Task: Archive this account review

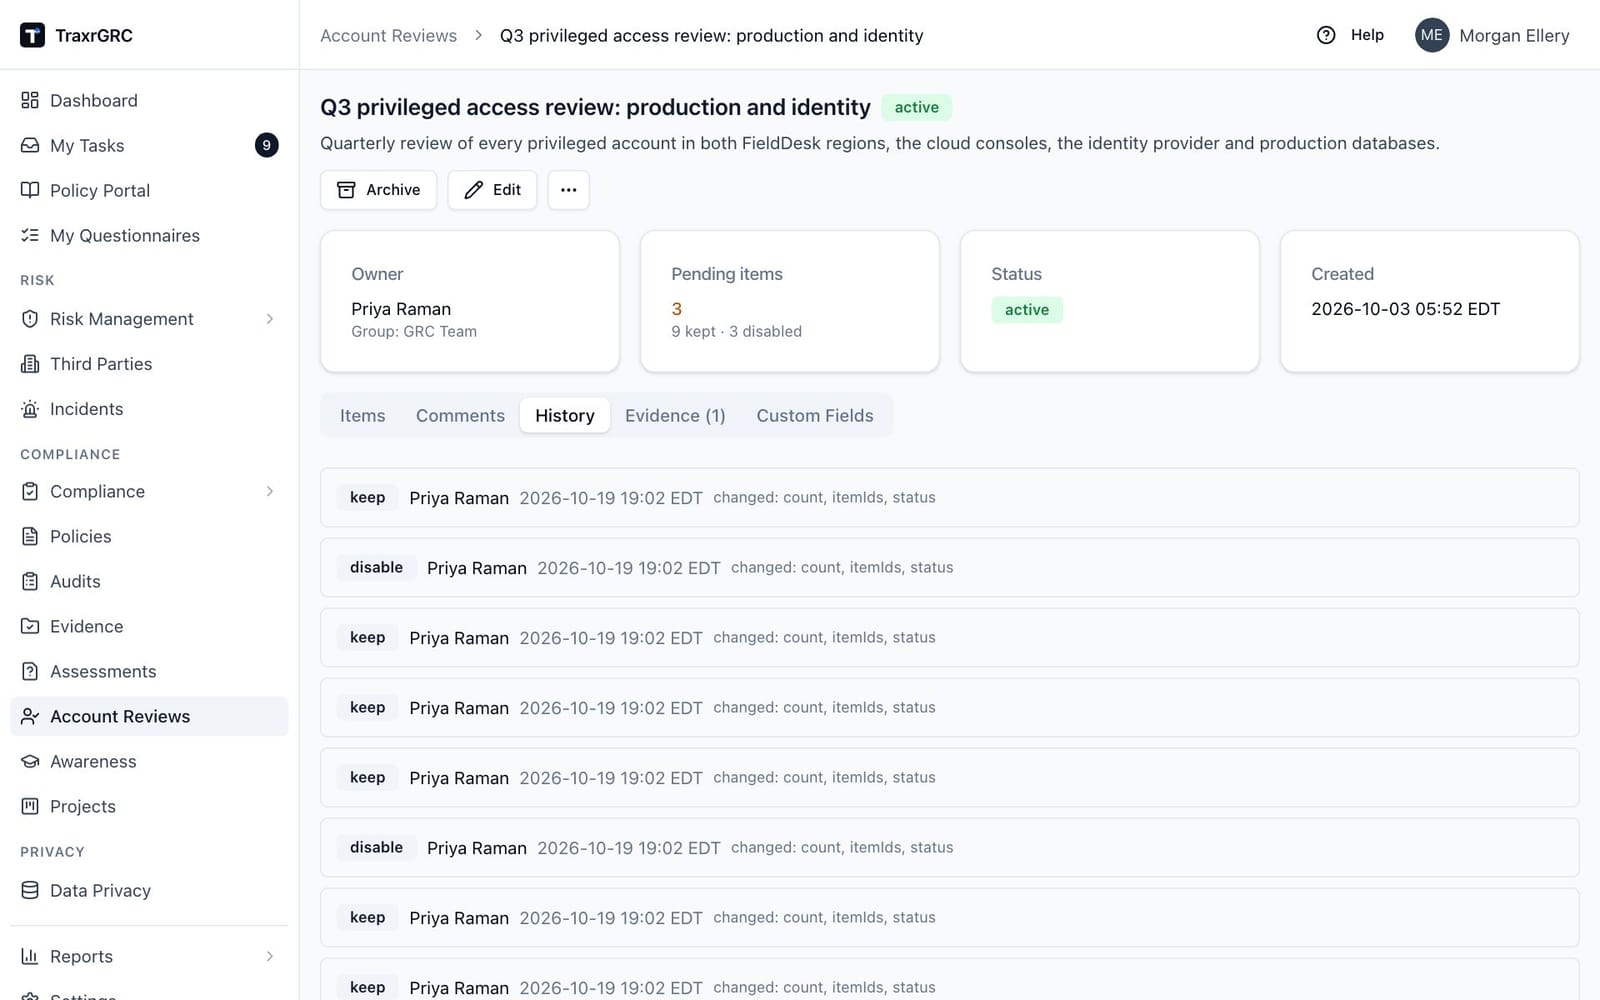Action: click(379, 190)
